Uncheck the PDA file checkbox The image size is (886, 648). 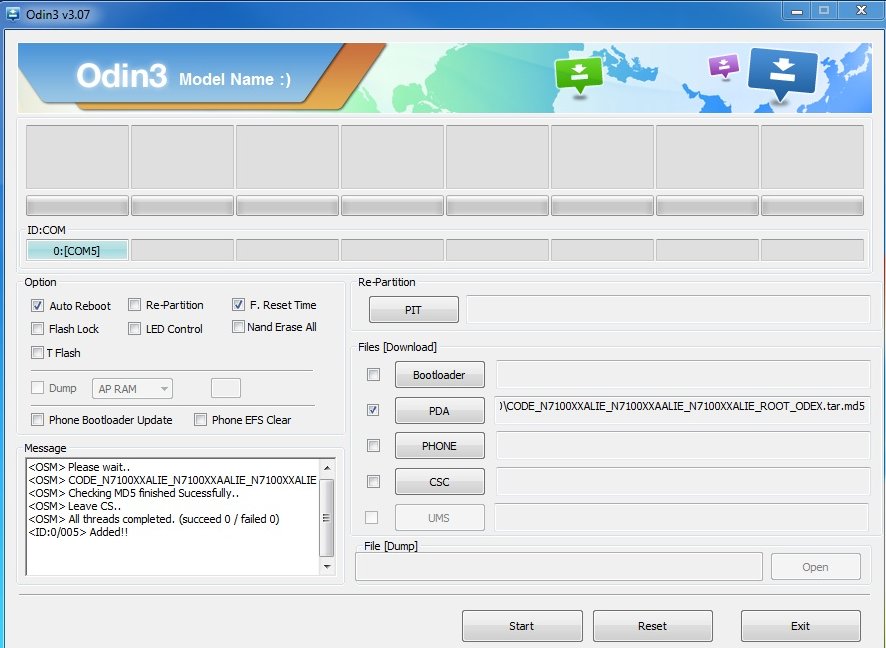click(x=373, y=410)
